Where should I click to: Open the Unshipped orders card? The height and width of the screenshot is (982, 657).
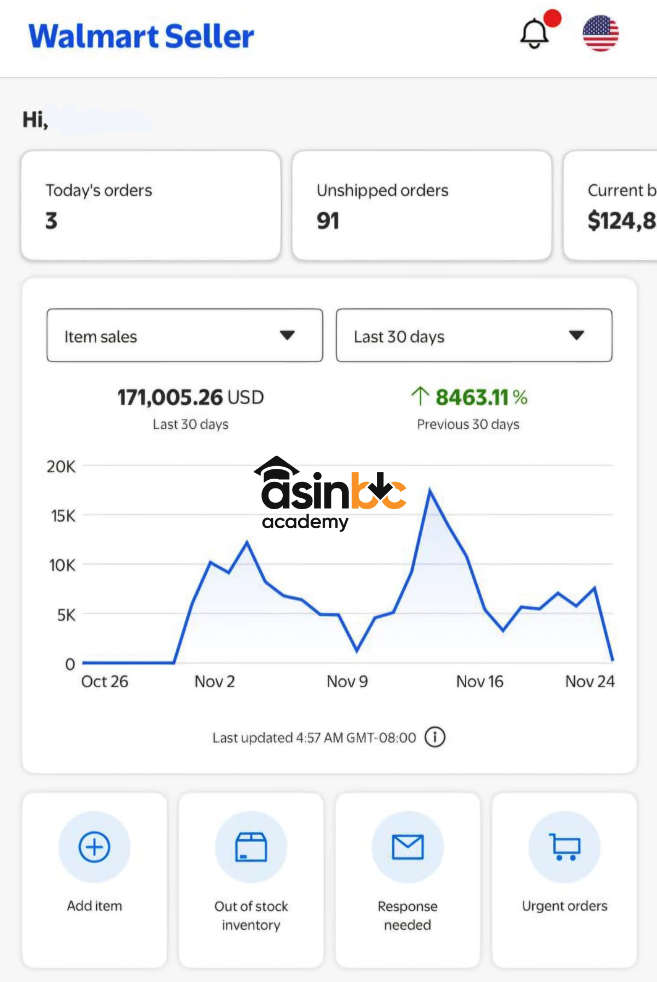point(421,205)
